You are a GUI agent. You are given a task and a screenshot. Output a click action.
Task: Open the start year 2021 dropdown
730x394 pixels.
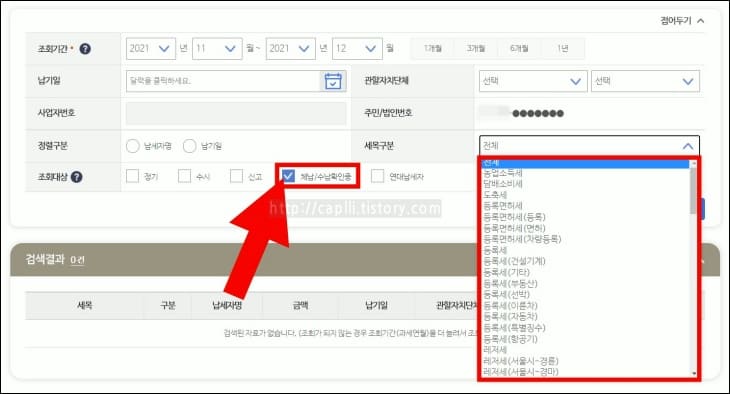[150, 48]
